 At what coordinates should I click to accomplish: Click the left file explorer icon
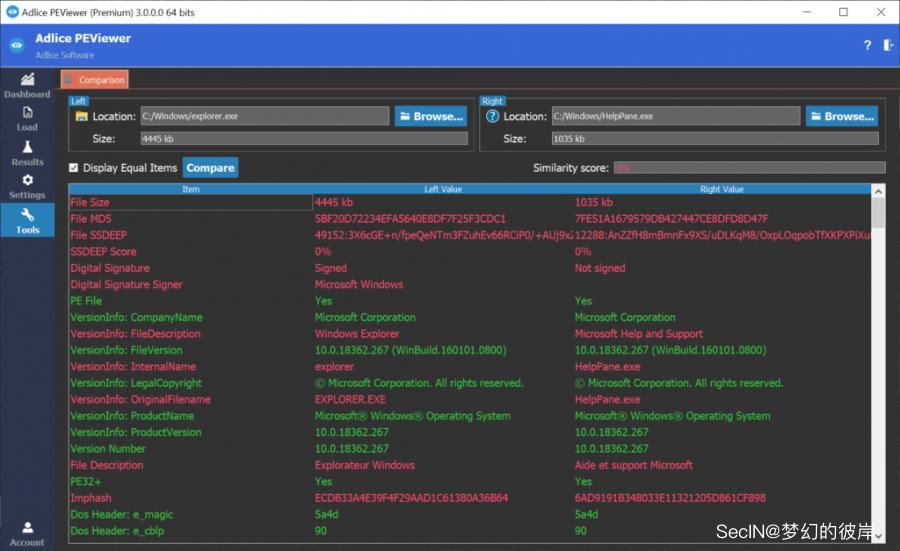point(81,117)
